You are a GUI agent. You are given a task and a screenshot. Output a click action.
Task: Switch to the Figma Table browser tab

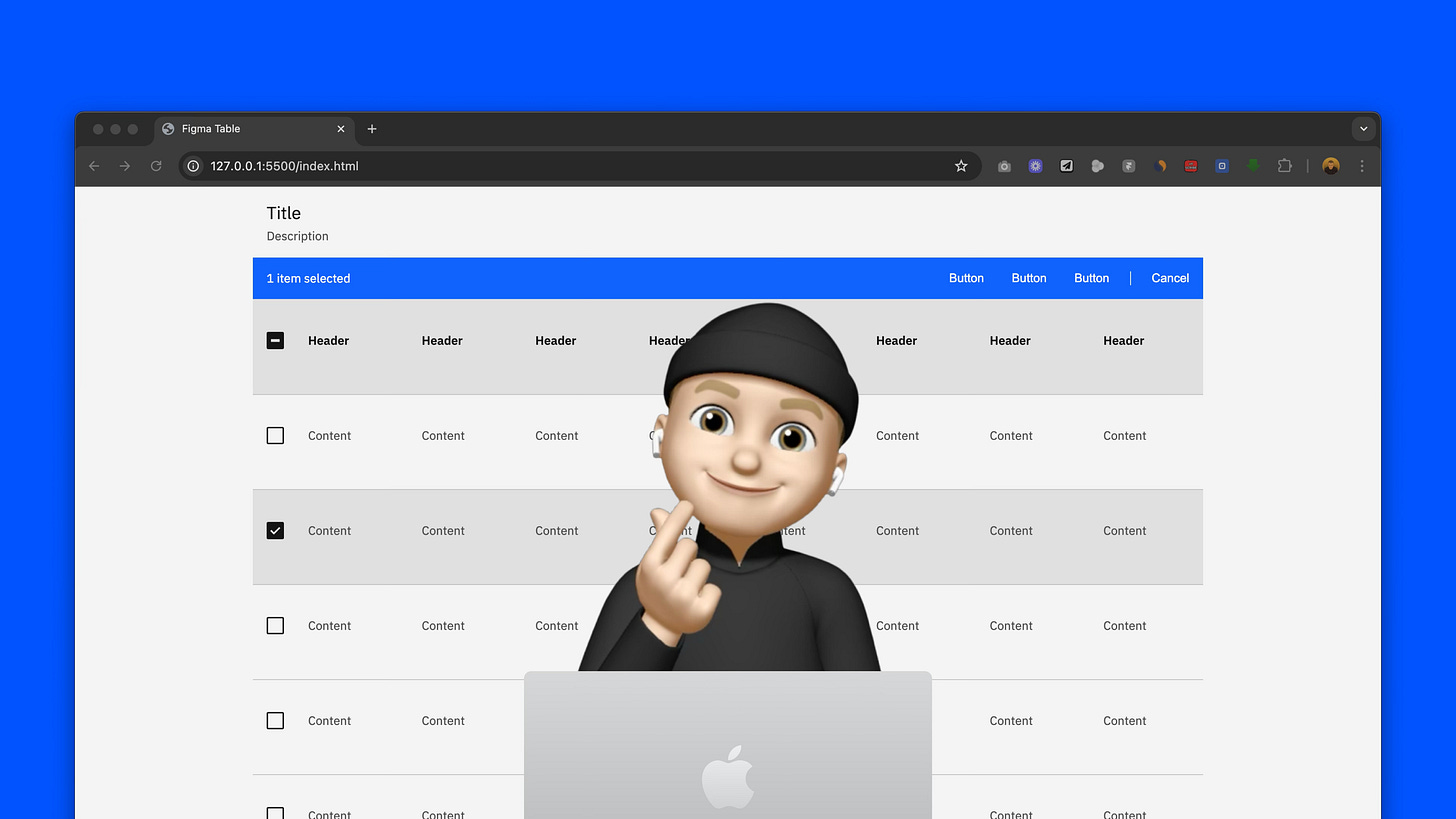coord(240,128)
